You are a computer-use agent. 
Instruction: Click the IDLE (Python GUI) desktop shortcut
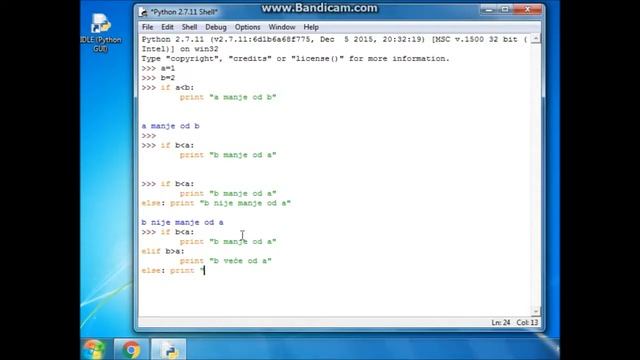pos(100,33)
